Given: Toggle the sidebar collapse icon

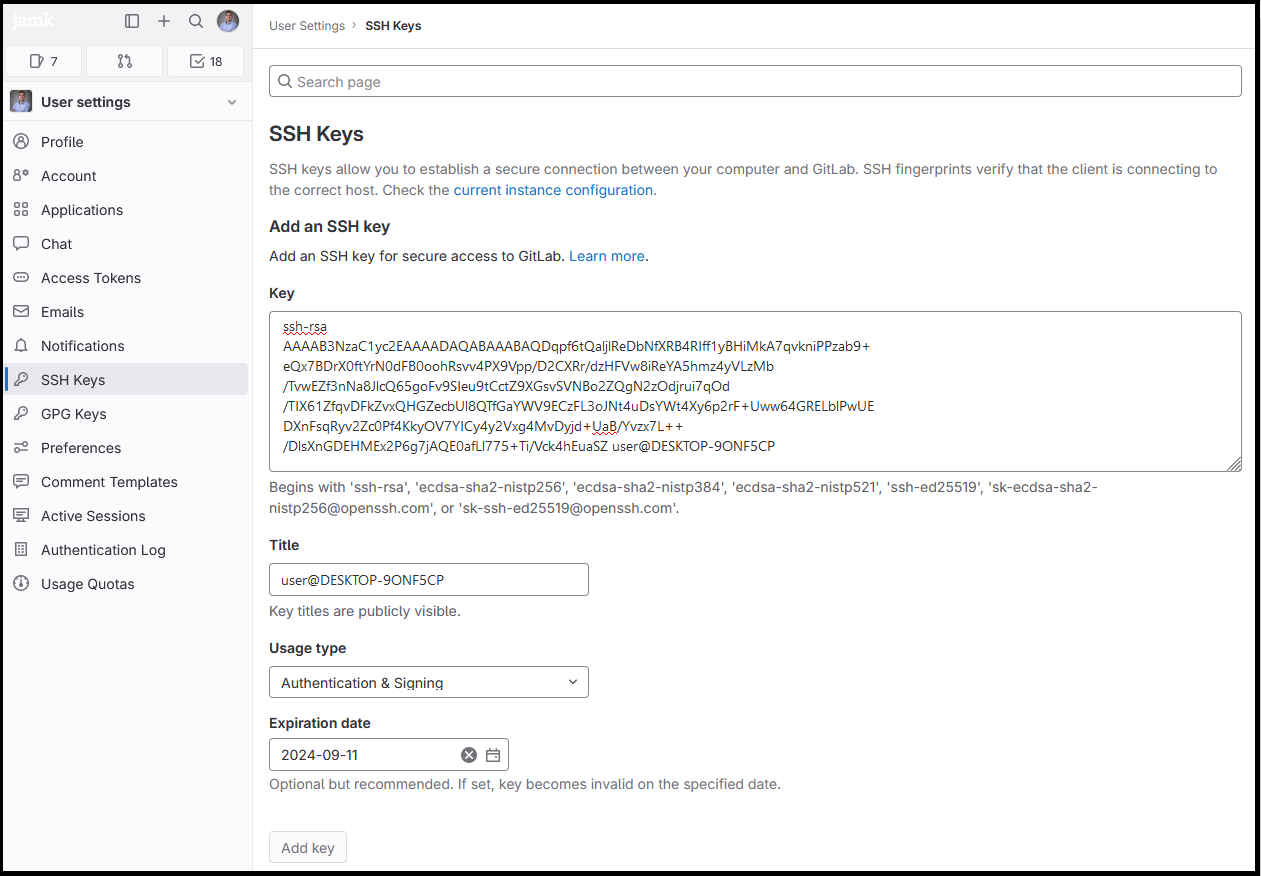Looking at the screenshot, I should (x=132, y=21).
